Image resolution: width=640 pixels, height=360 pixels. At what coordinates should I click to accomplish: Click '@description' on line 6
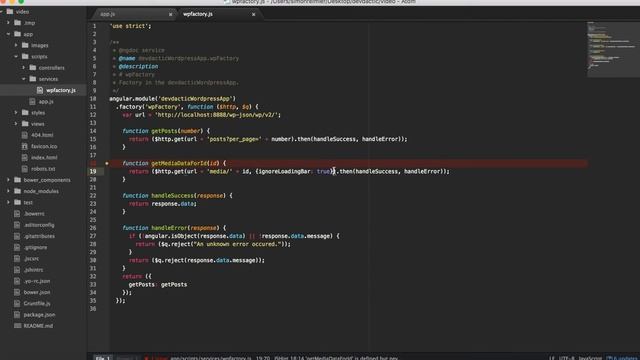[x=138, y=67]
